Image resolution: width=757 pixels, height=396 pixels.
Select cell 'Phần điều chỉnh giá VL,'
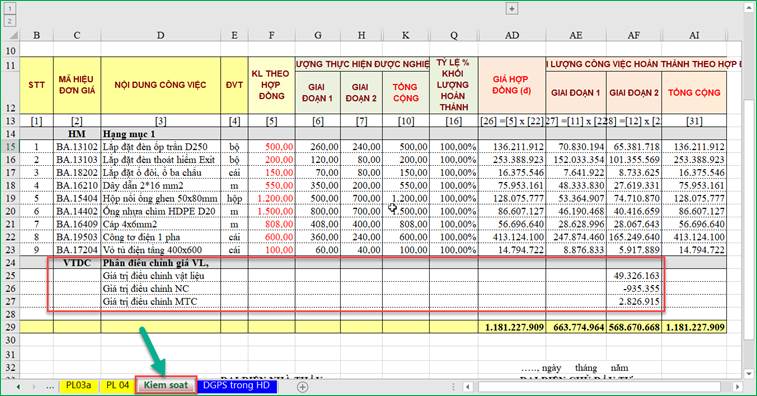(x=161, y=263)
